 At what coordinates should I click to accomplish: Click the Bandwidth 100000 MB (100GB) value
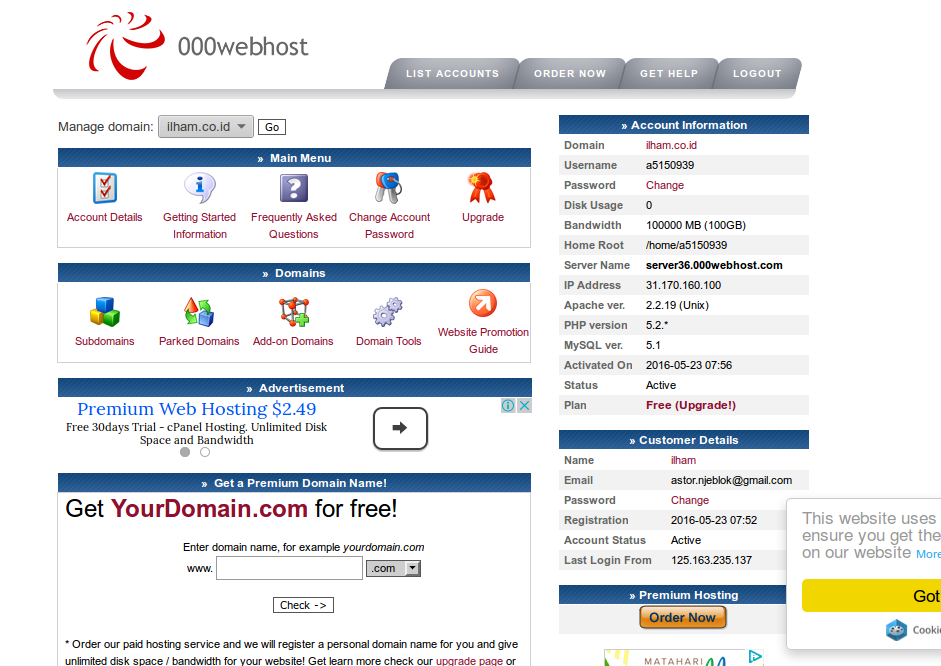pyautogui.click(x=696, y=226)
